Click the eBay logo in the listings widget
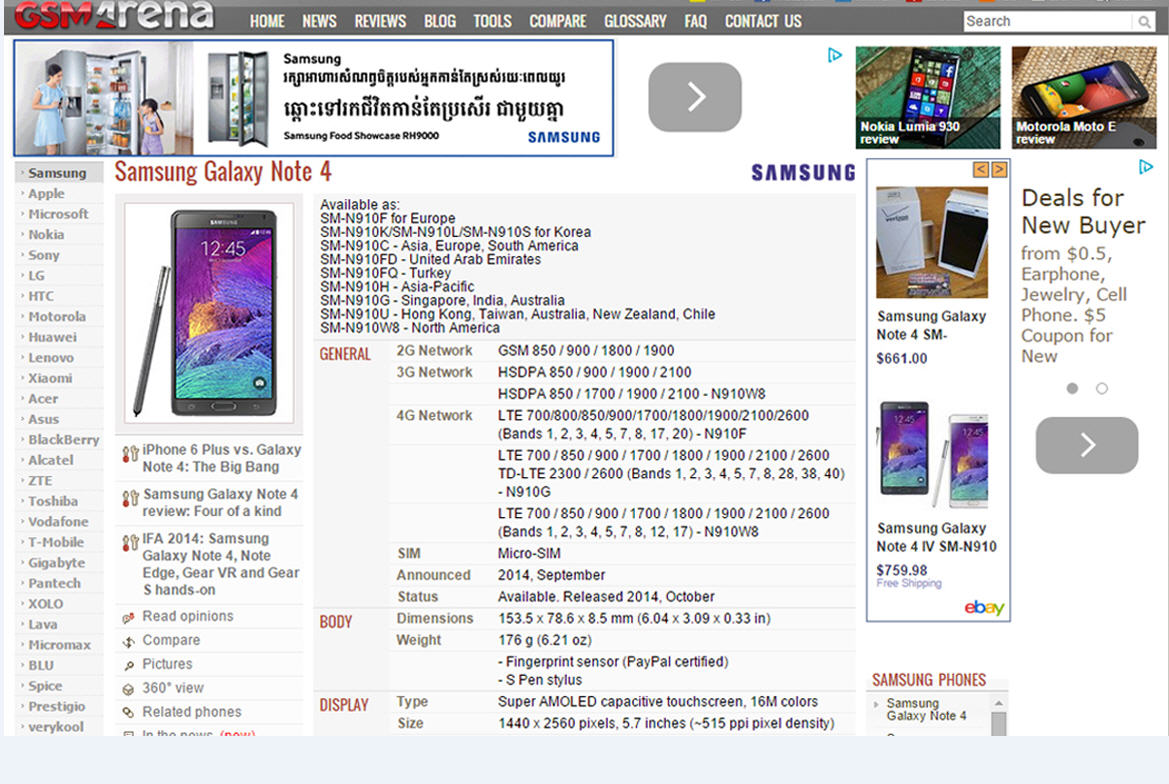This screenshot has width=1169, height=784. pos(984,607)
